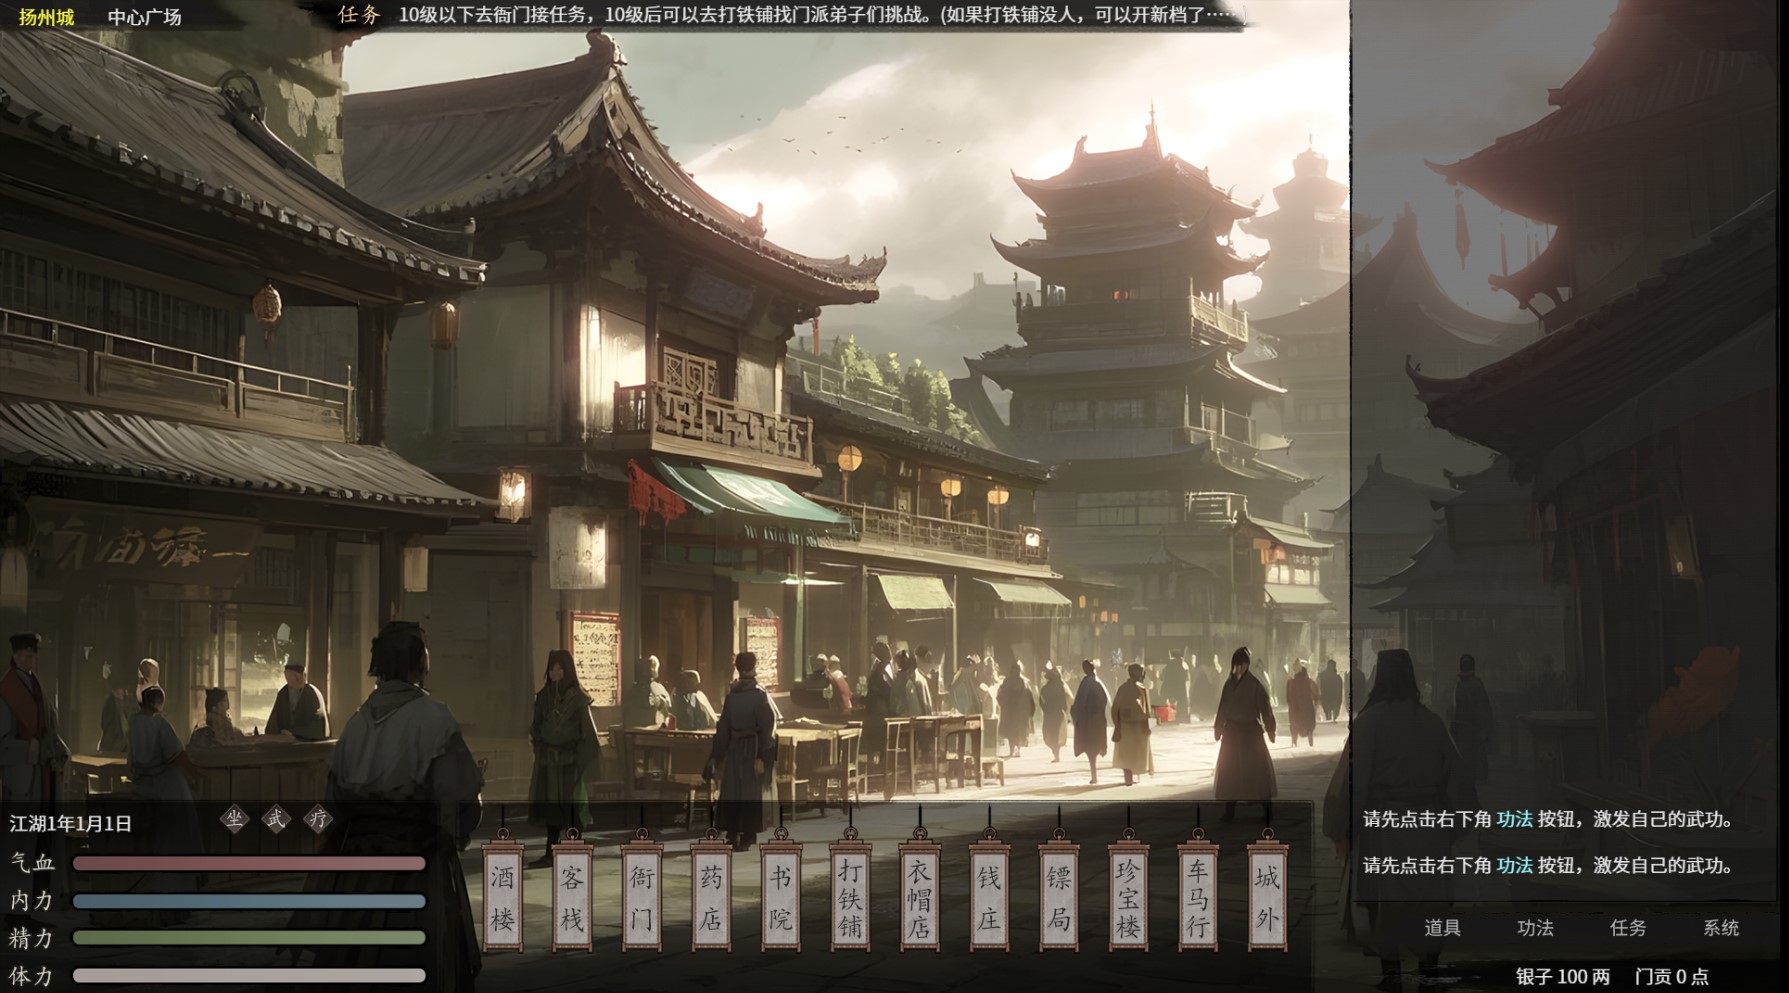Open the 衣帽店 clothing shop sign

919,897
